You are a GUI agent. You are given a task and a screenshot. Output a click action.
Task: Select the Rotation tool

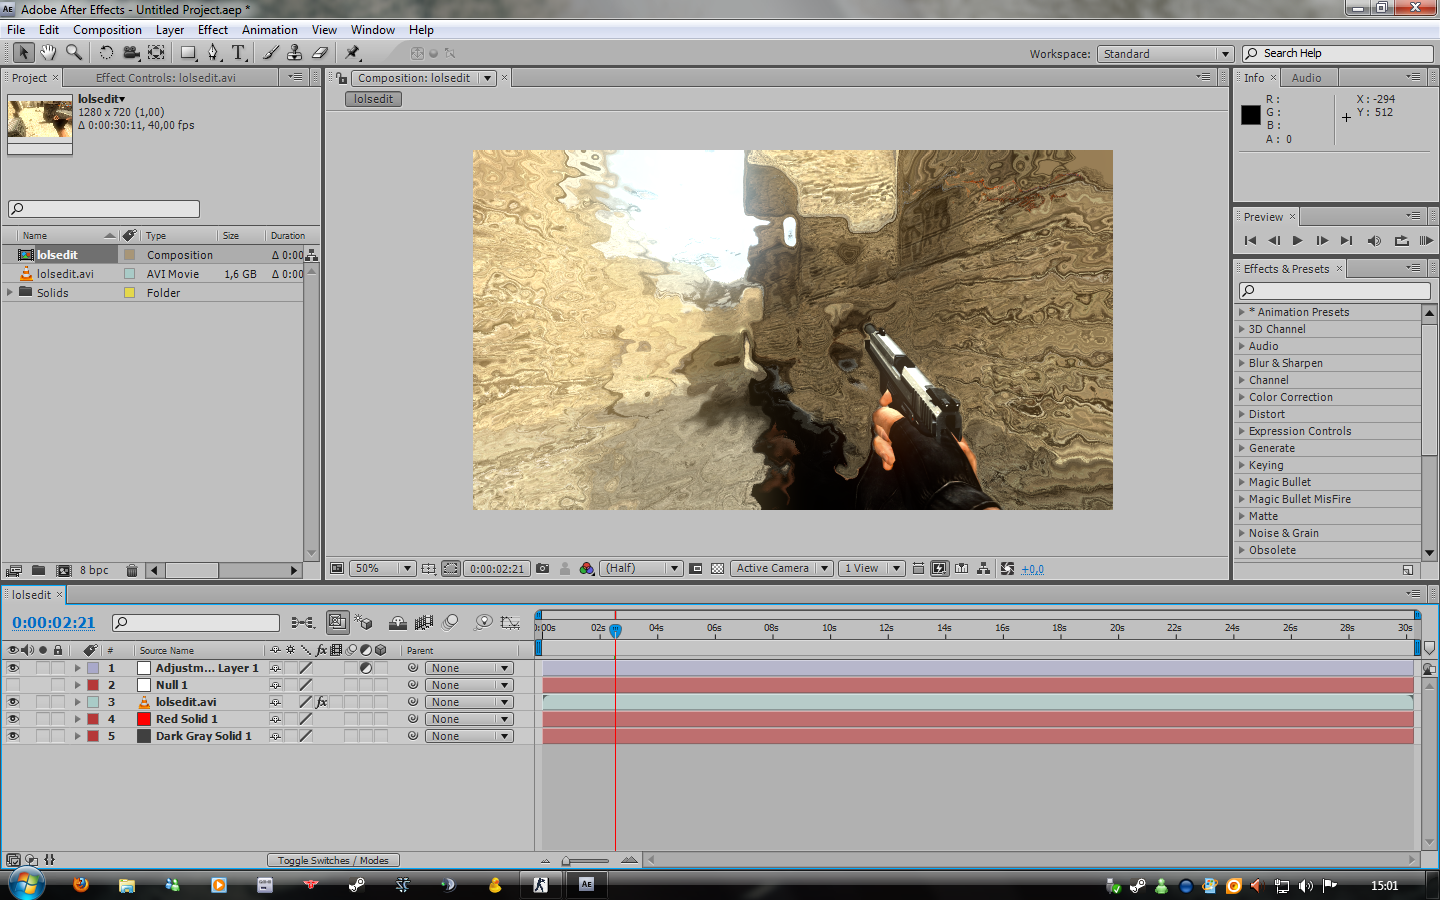click(106, 53)
